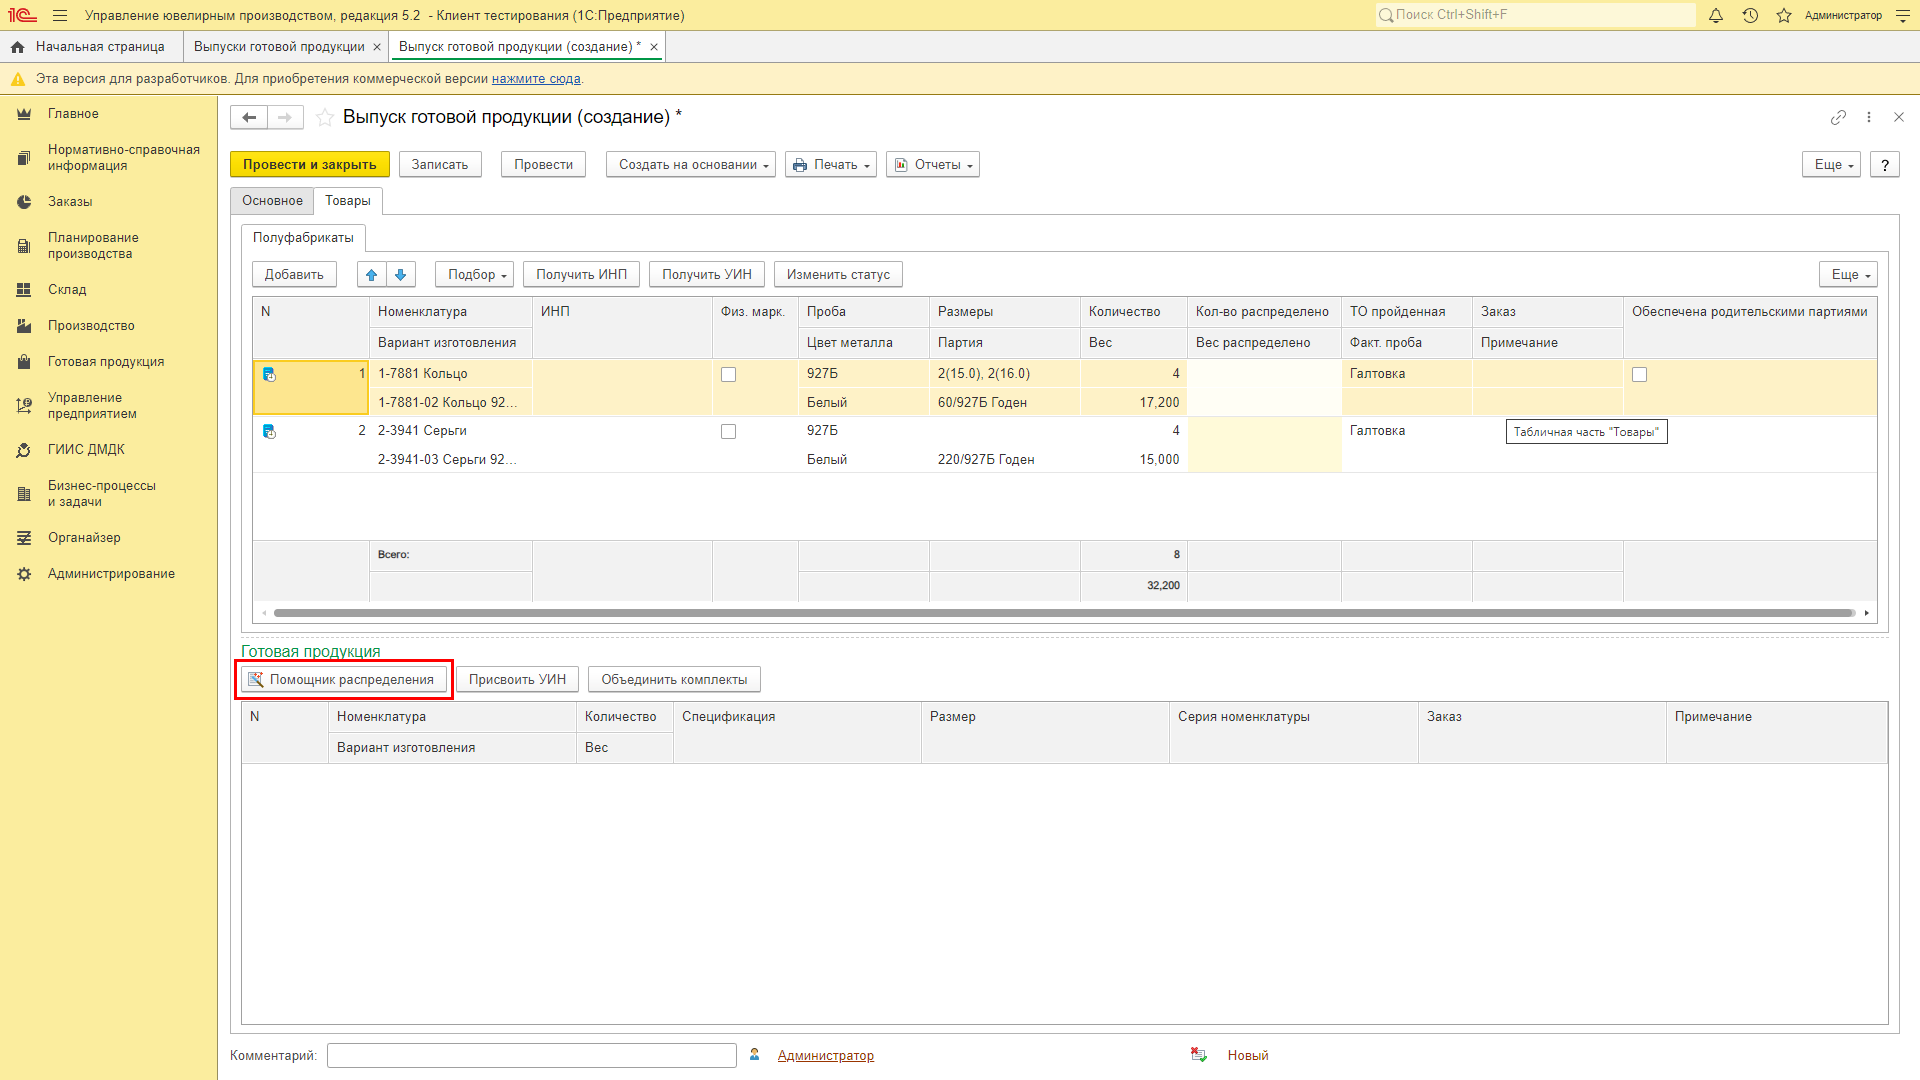
Task: Click the Администрирование gear icon
Action: [x=24, y=574]
